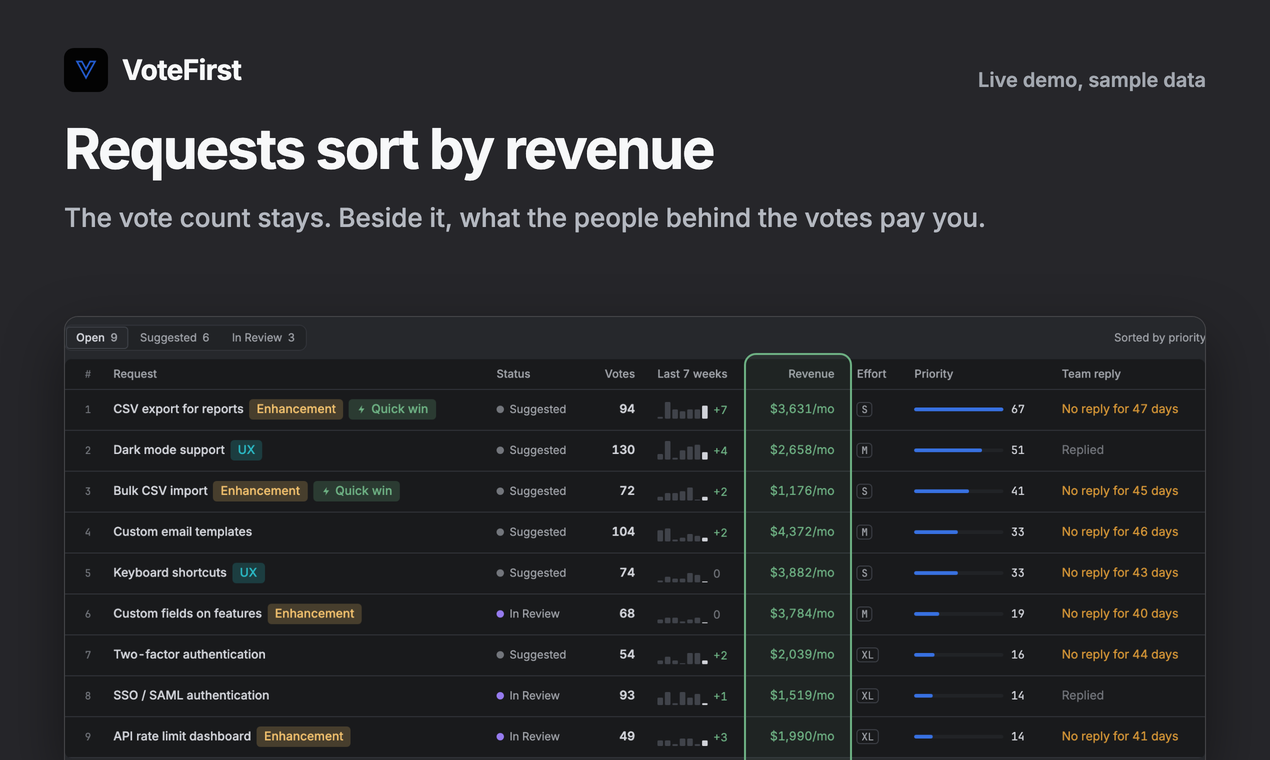Image resolution: width=1270 pixels, height=760 pixels.
Task: Open the Sorted by priority control
Action: (1159, 338)
